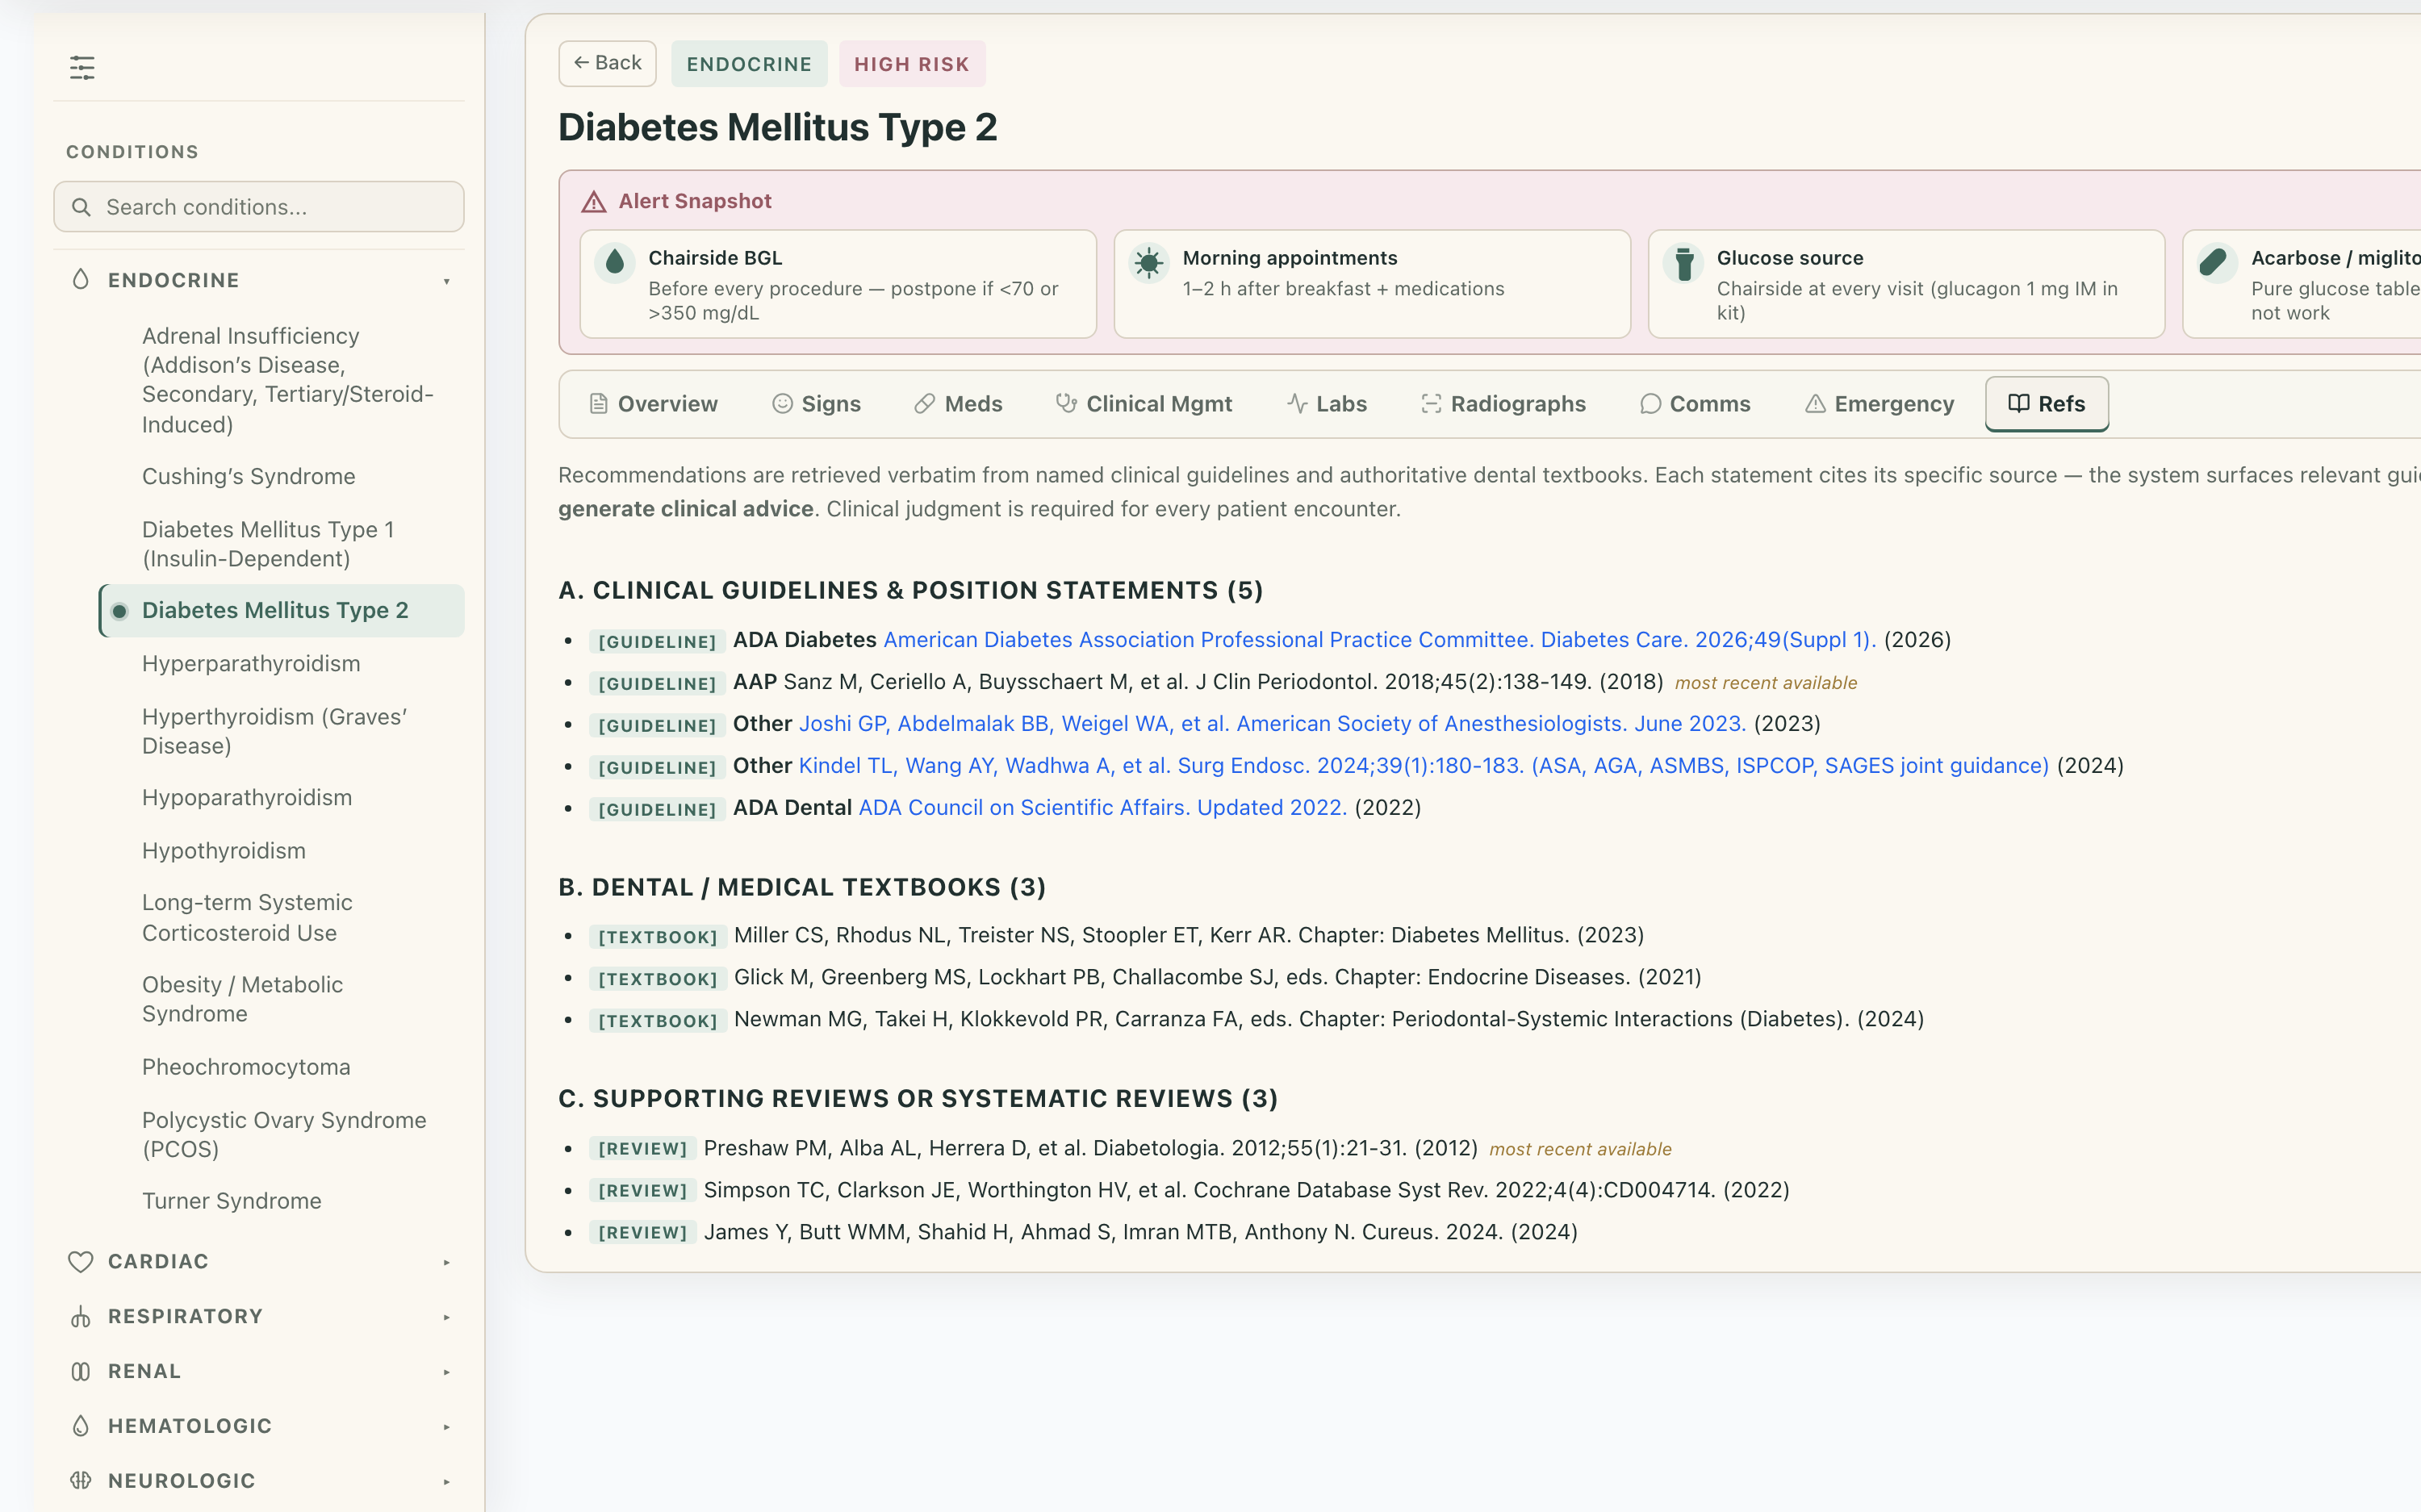This screenshot has height=1512, width=2421.
Task: Open the Radiographs tab
Action: (x=1504, y=404)
